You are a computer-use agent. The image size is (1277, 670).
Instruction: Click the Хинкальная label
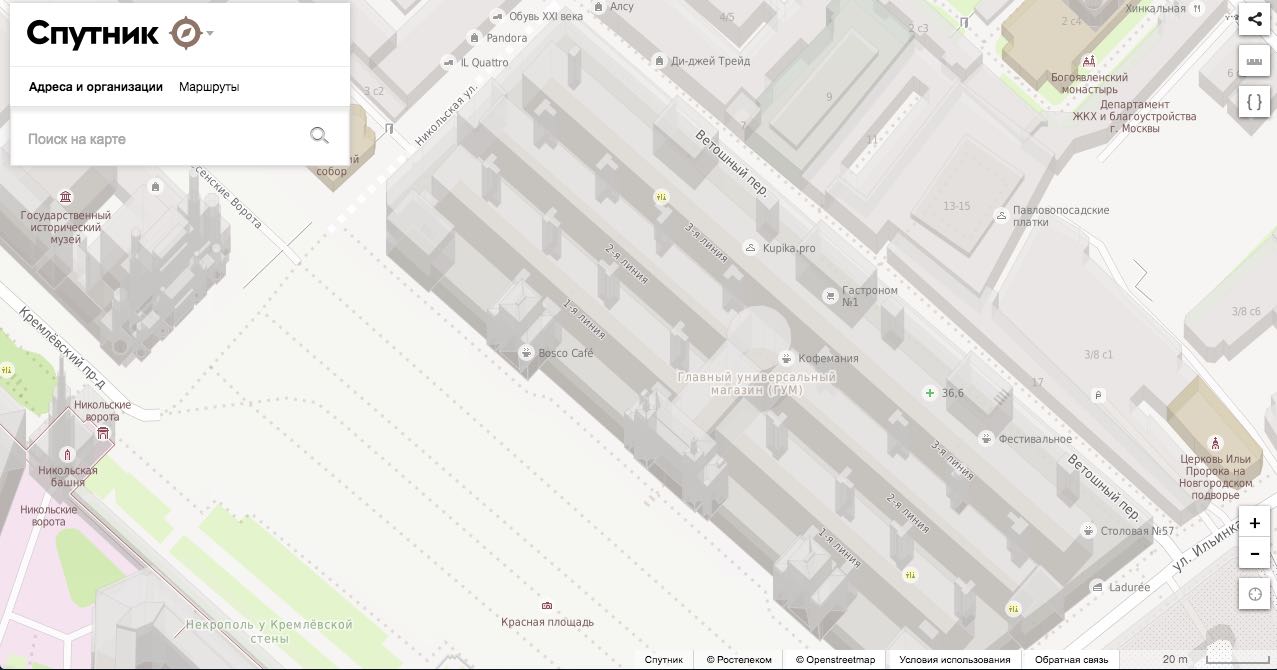tap(1155, 9)
